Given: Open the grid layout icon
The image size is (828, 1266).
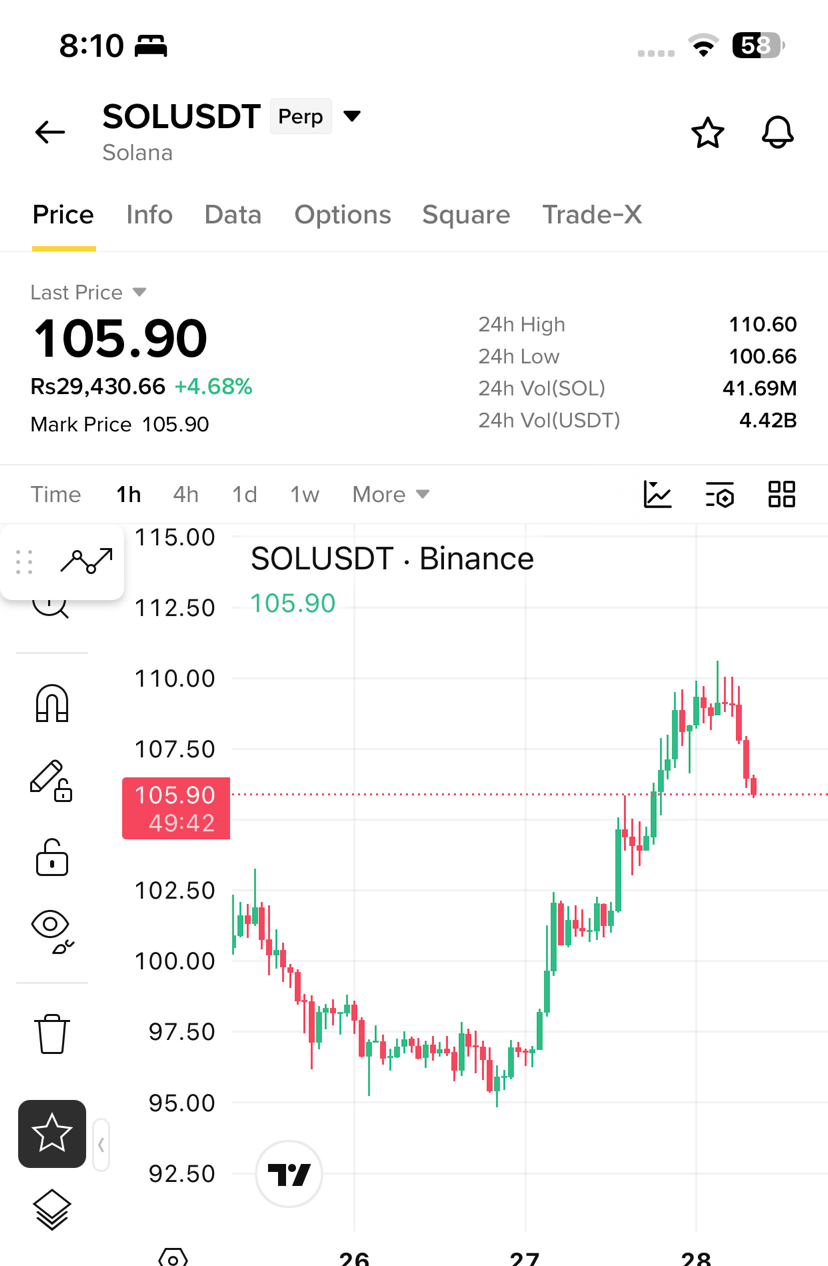Looking at the screenshot, I should [x=782, y=494].
